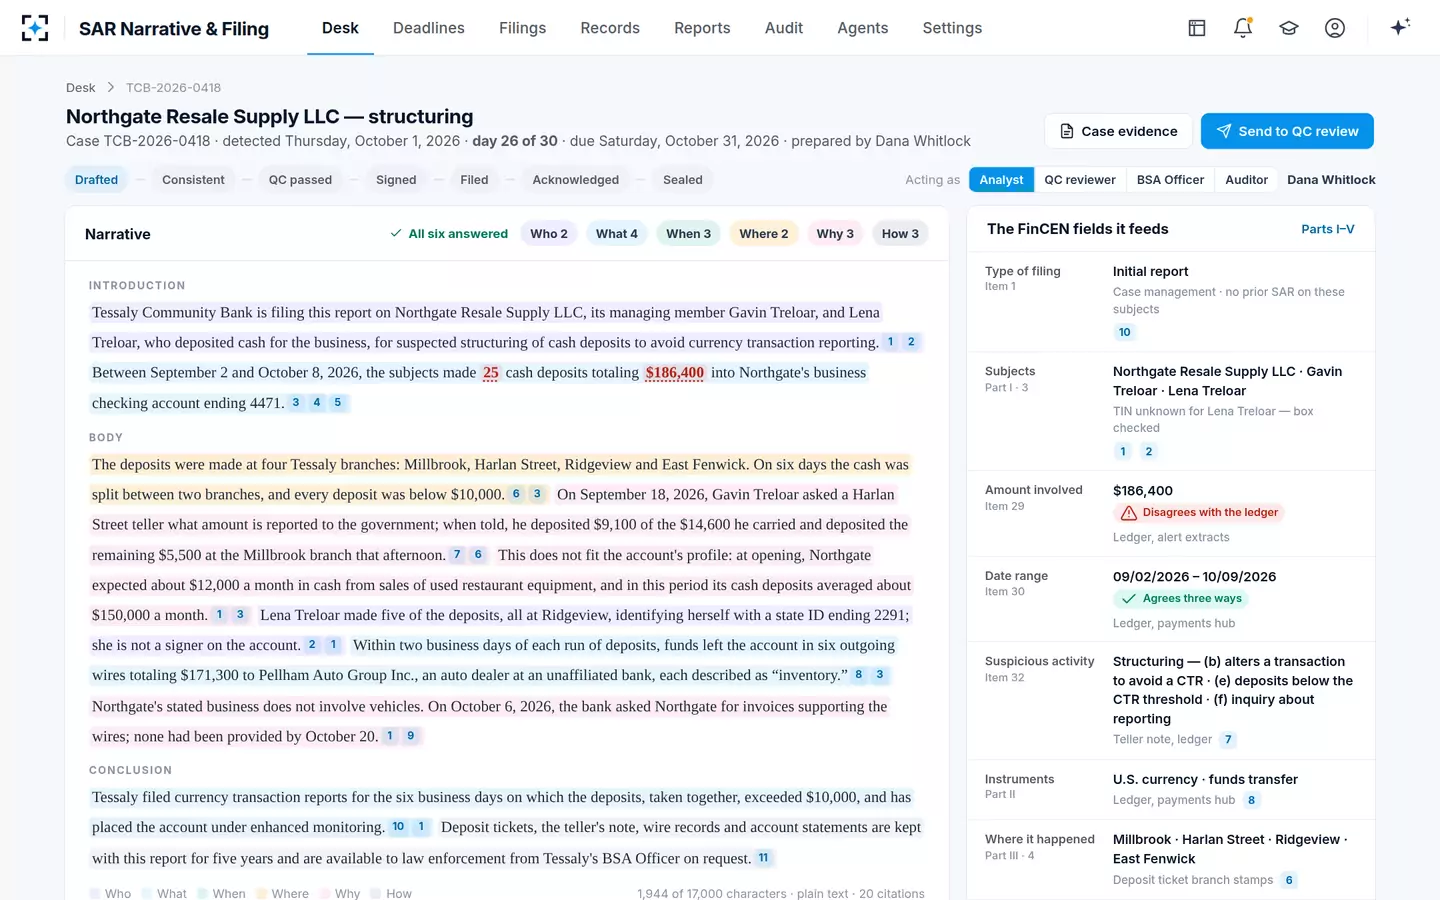Image resolution: width=1440 pixels, height=900 pixels.
Task: Open the layout panel icon in header
Action: (1197, 28)
